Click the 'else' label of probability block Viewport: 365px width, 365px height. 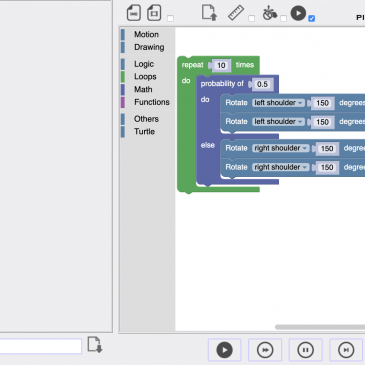(207, 145)
